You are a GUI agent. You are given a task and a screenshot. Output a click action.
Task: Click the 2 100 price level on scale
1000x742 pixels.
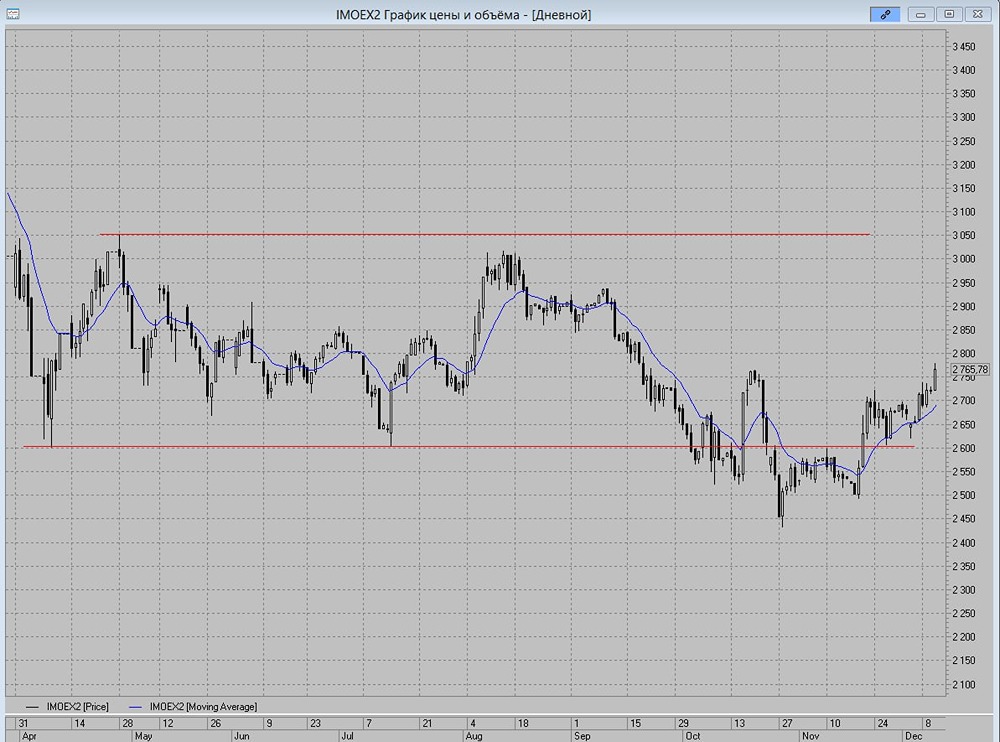coord(963,684)
